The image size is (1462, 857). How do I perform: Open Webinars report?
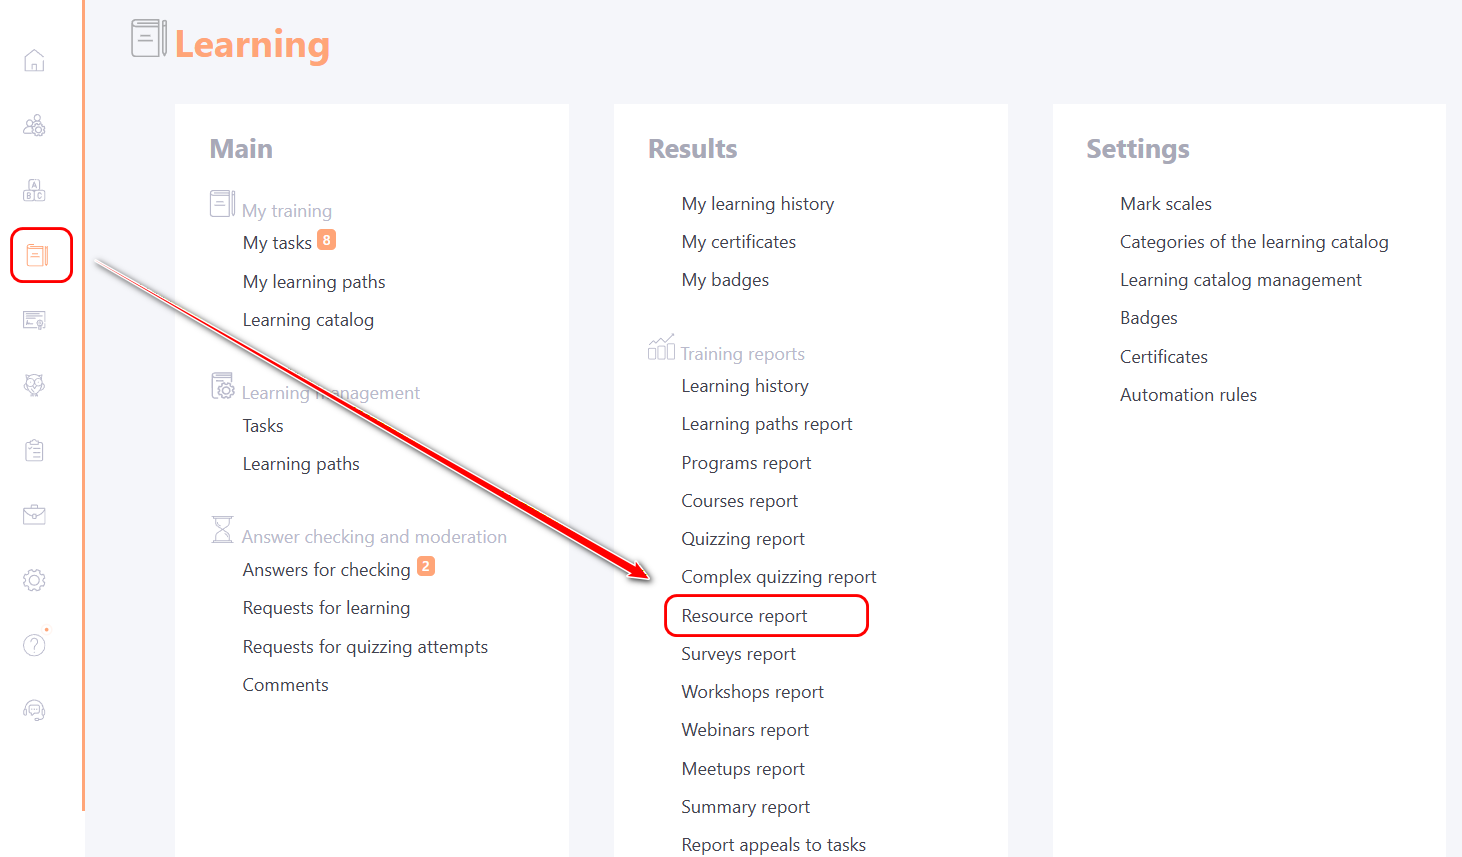click(745, 730)
